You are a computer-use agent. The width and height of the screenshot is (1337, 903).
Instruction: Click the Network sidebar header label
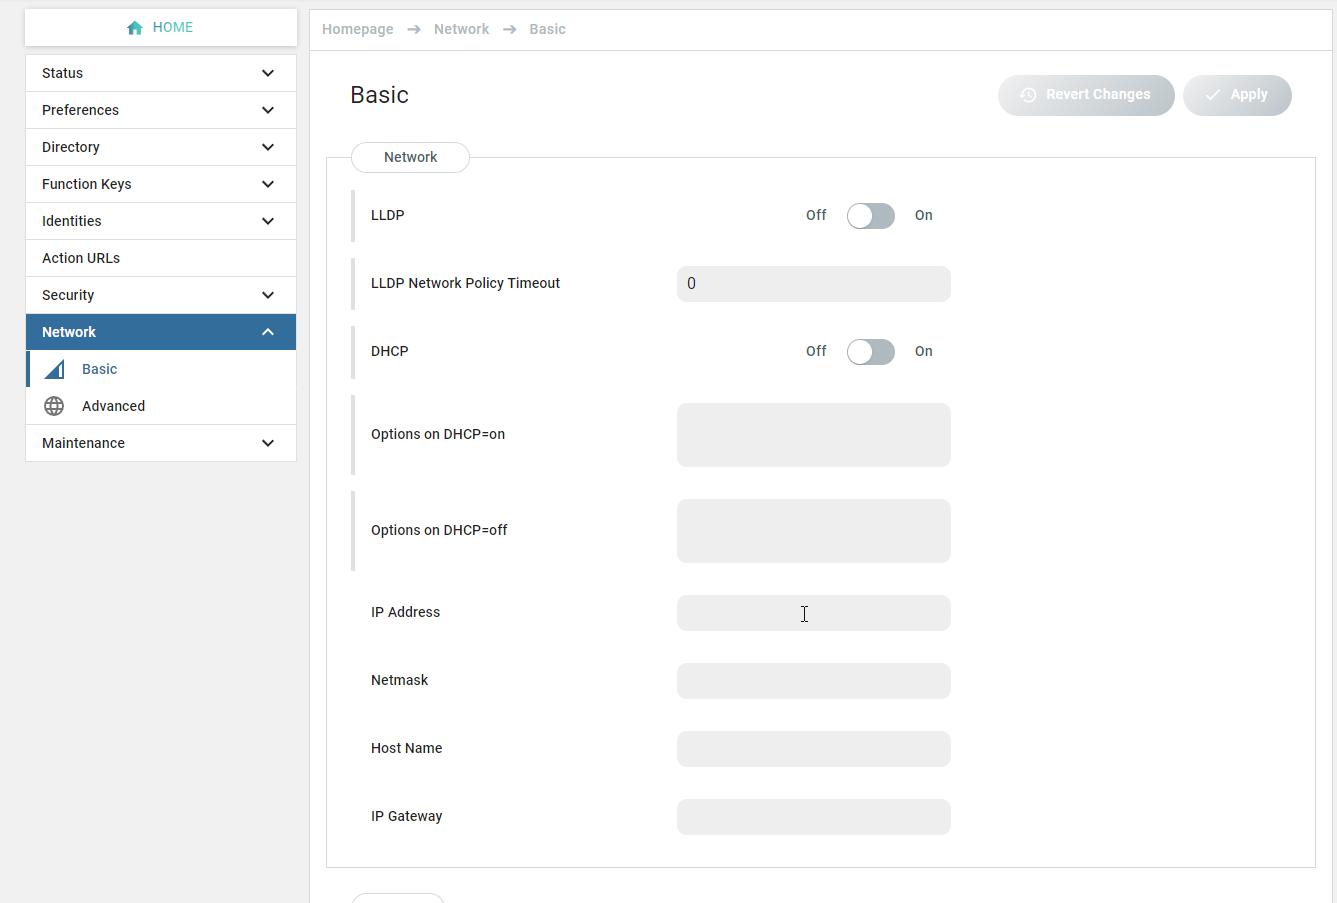(69, 332)
